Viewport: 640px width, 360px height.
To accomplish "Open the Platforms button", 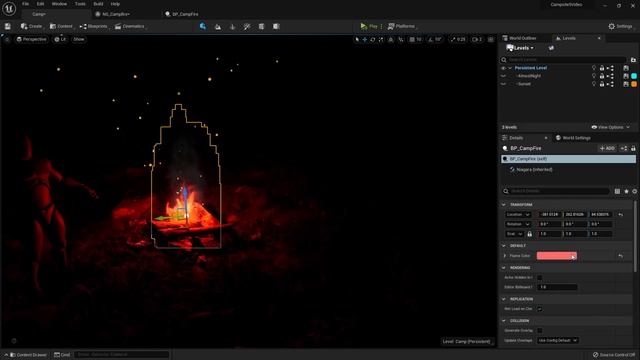I will point(402,27).
